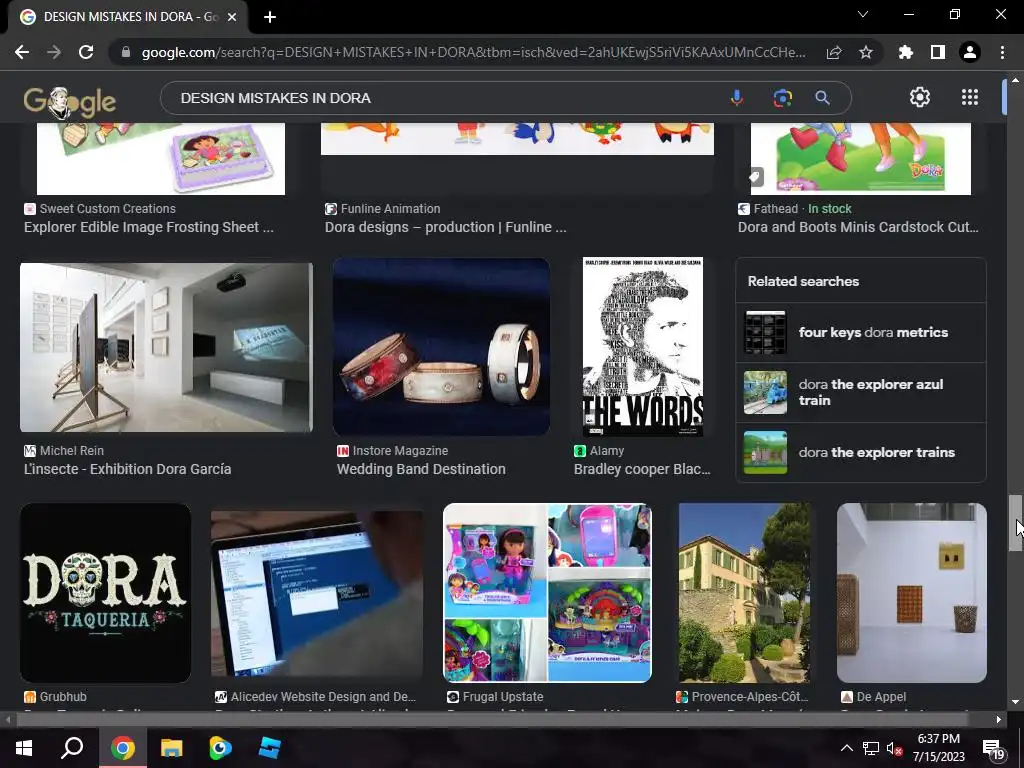Open the Dora Taqueria skull logo image

click(106, 593)
